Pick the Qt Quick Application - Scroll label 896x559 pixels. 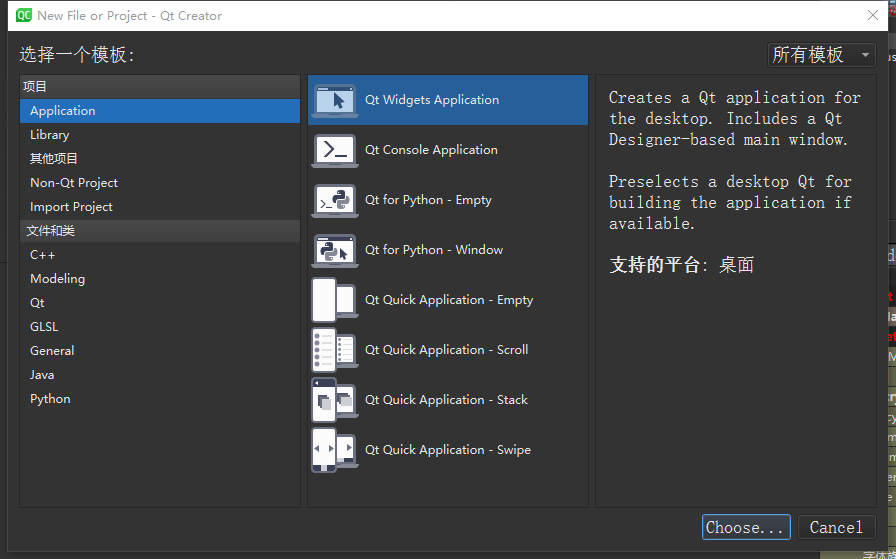(447, 350)
